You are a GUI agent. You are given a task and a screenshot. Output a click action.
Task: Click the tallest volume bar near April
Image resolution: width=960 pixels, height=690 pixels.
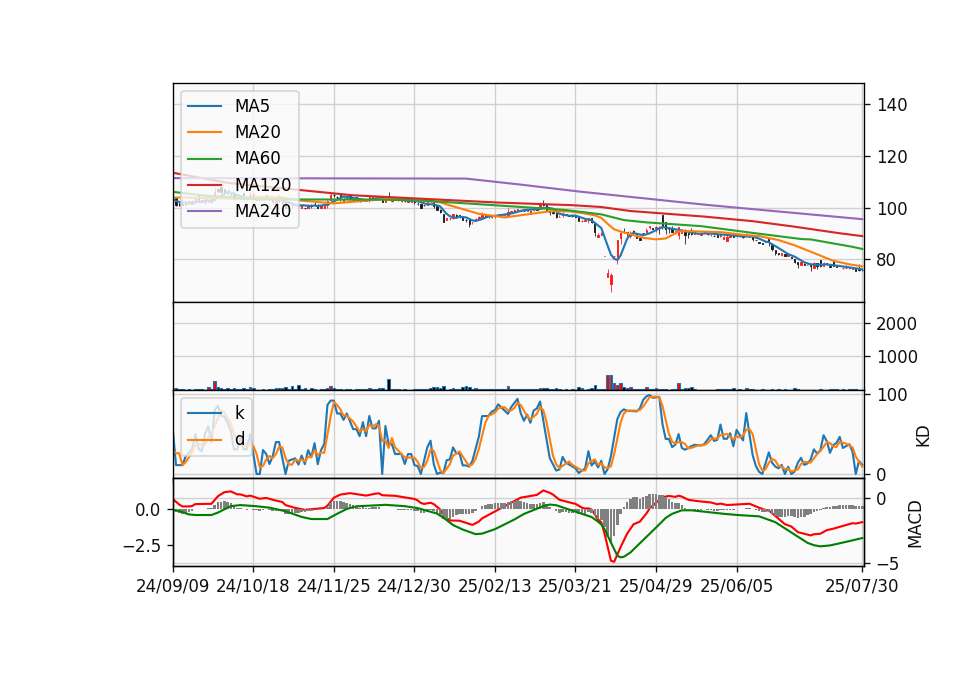pos(609,383)
